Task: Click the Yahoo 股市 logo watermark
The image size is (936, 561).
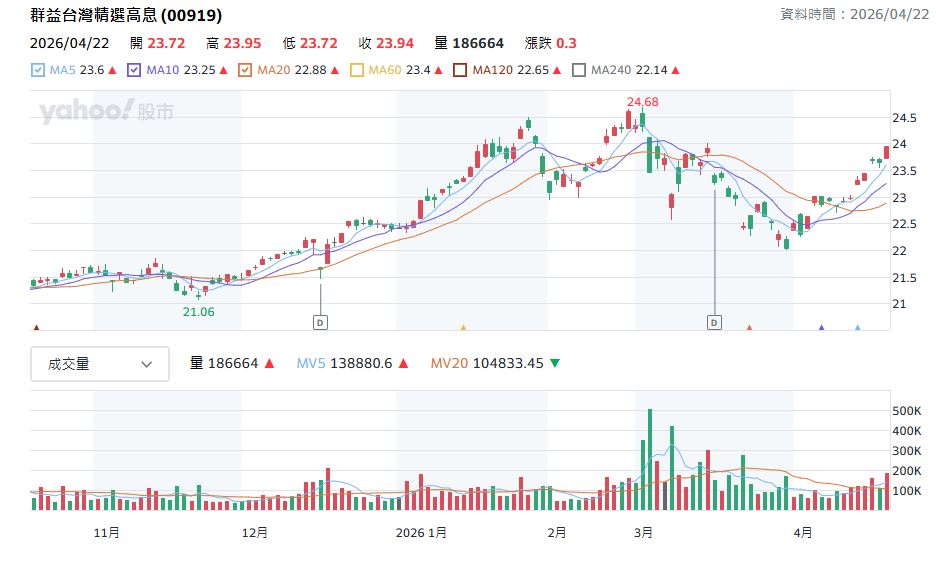Action: click(x=106, y=111)
